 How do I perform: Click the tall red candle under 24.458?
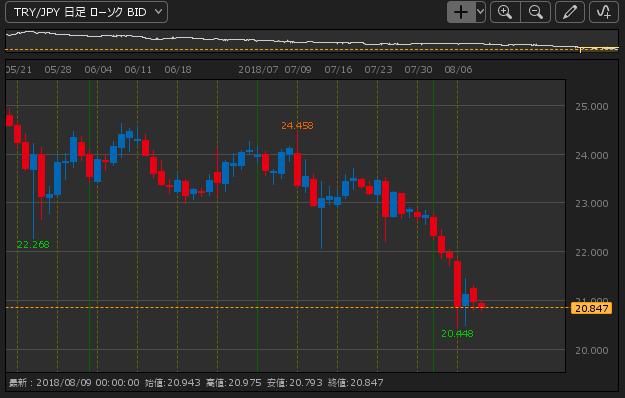tap(297, 169)
